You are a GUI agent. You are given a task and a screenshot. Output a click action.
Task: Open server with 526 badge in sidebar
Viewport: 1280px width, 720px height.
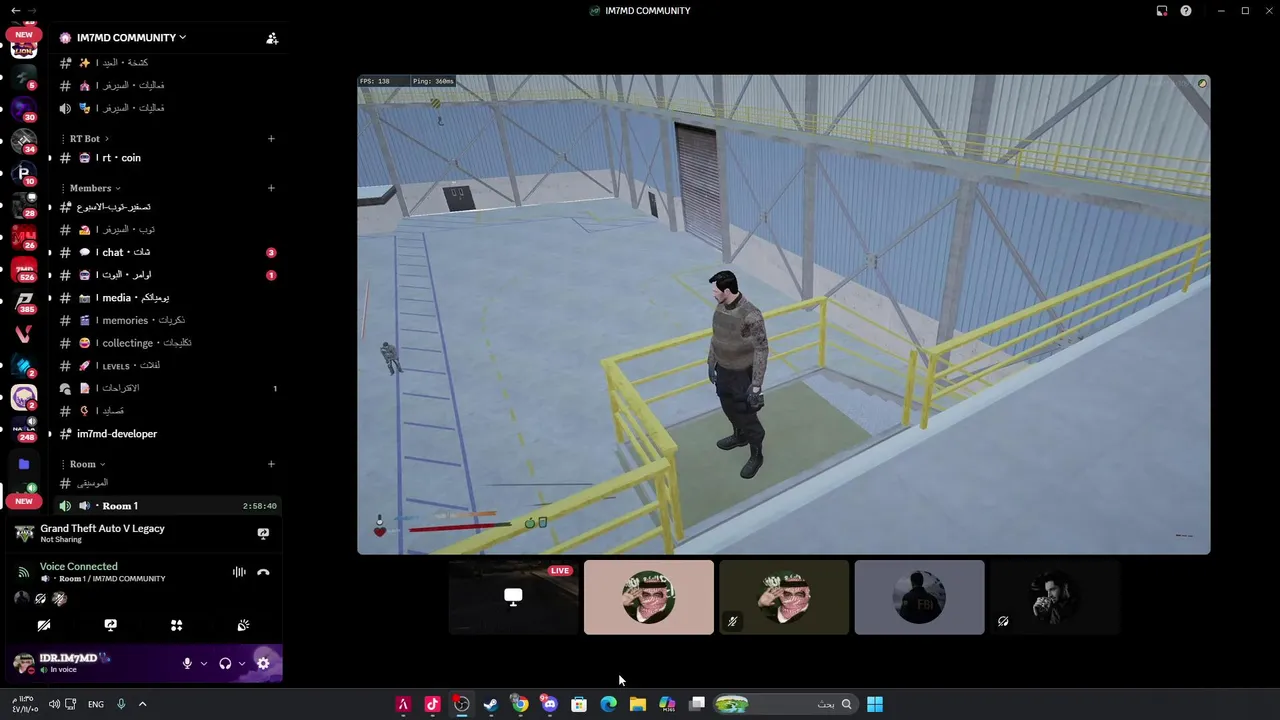(x=24, y=269)
